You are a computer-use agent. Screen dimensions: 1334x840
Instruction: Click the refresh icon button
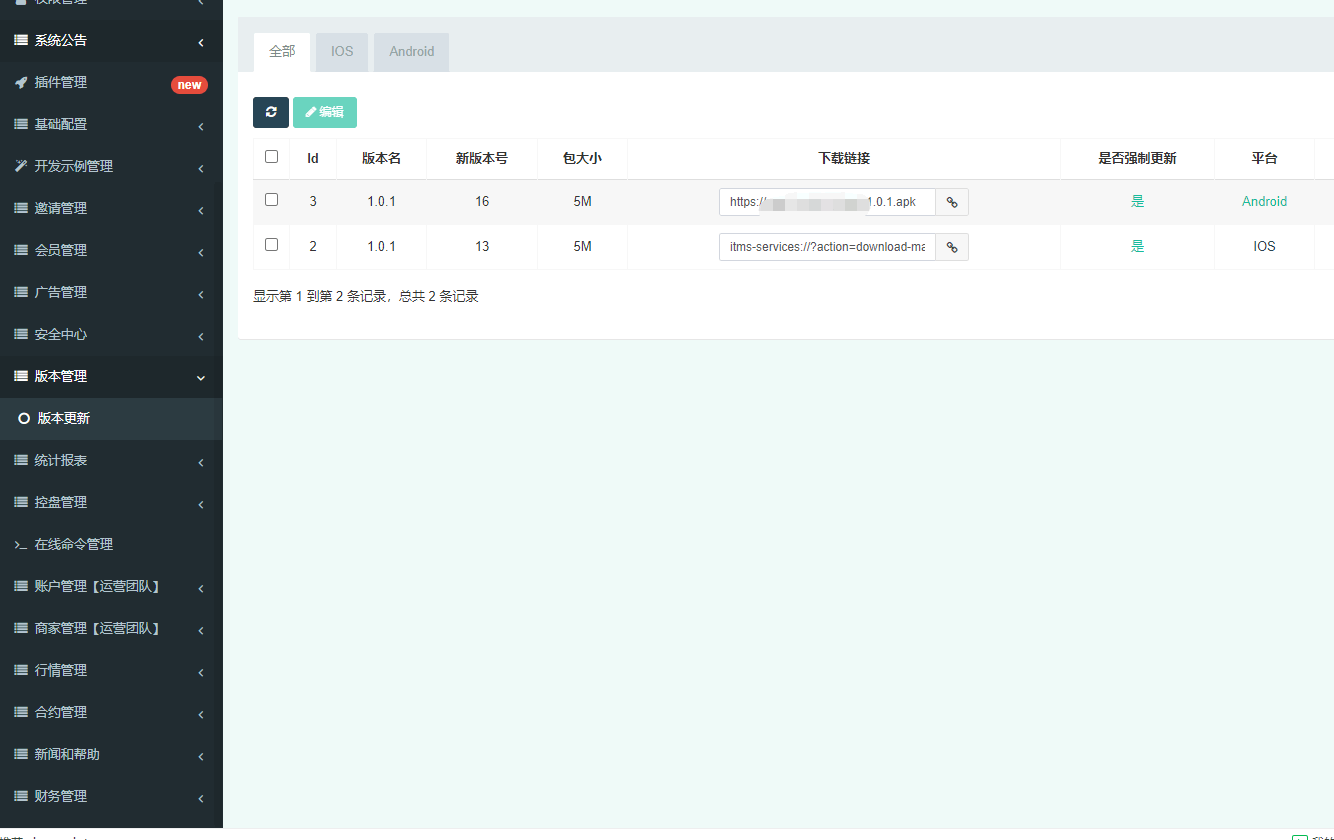tap(271, 112)
